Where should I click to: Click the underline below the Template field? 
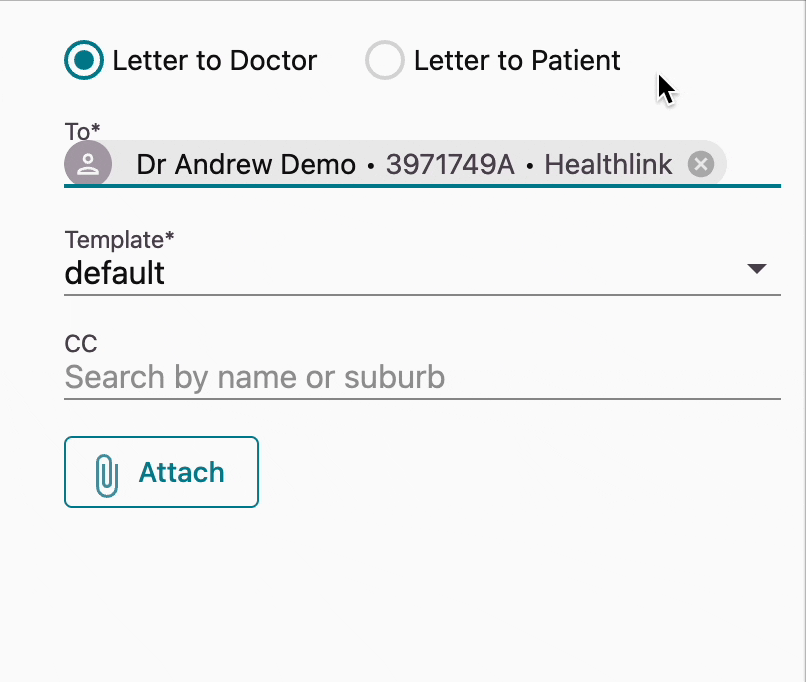(x=420, y=295)
